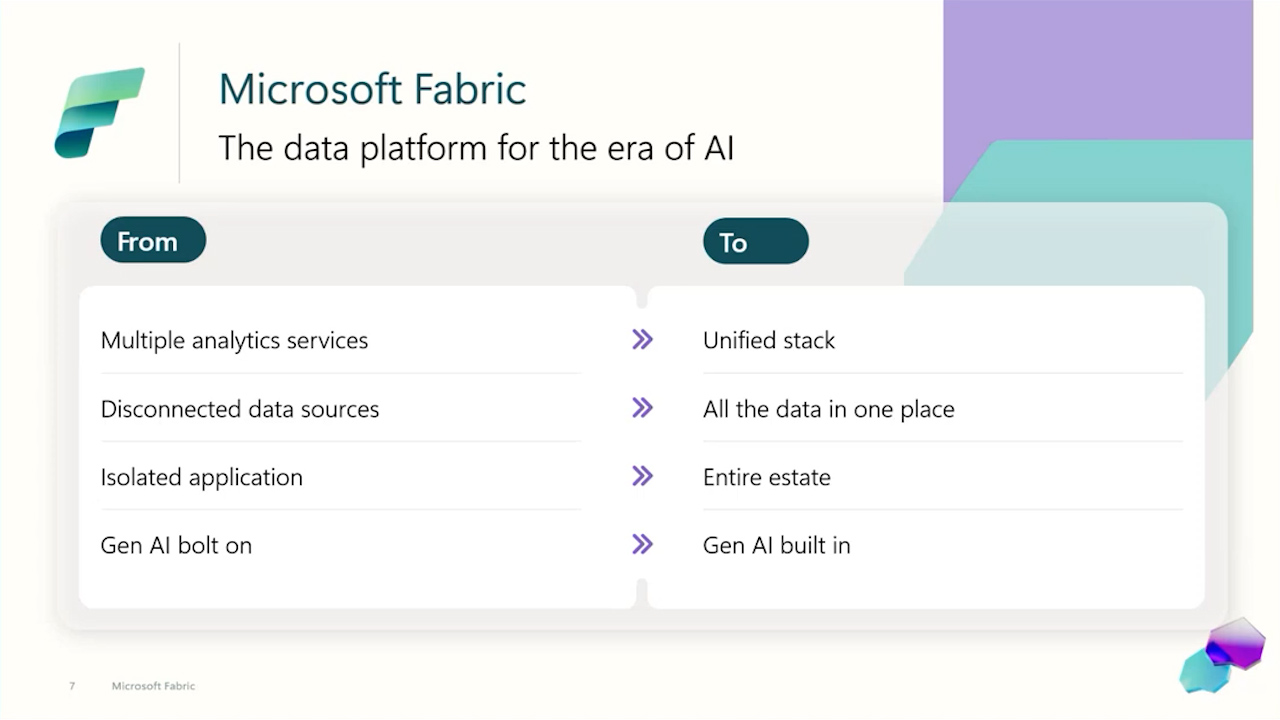Click the teal hexagon gem icon
The height and width of the screenshot is (720, 1280).
pyautogui.click(x=1205, y=671)
